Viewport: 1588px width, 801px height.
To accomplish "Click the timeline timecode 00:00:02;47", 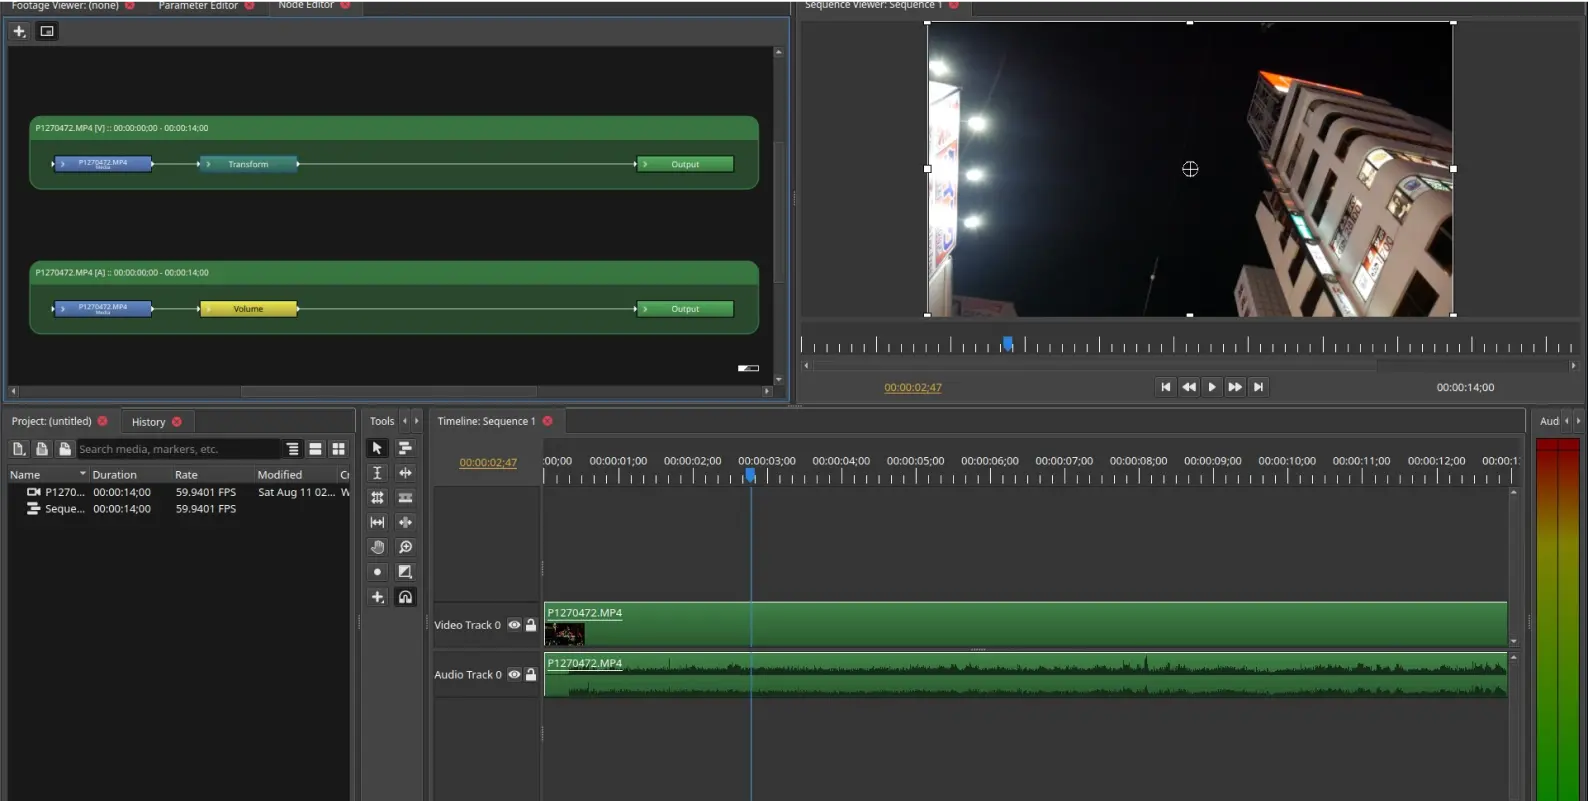I will coord(488,463).
